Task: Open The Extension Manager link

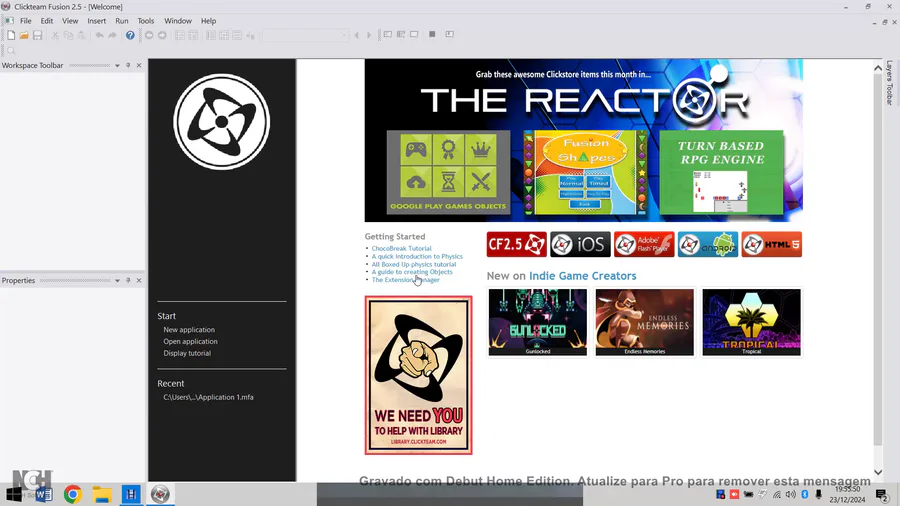Action: (x=405, y=280)
